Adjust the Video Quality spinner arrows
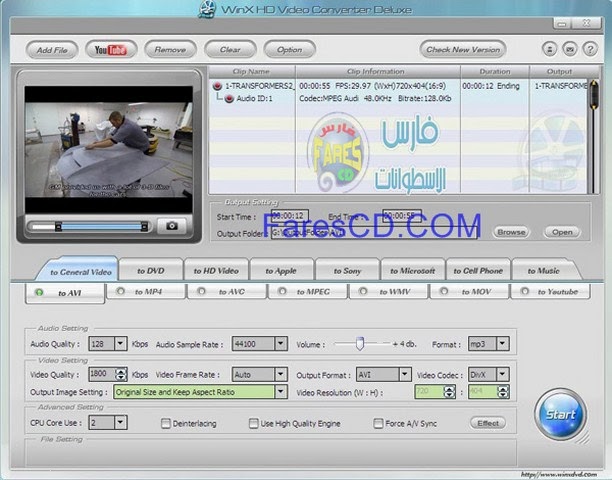Image resolution: width=612 pixels, height=480 pixels. [121, 375]
